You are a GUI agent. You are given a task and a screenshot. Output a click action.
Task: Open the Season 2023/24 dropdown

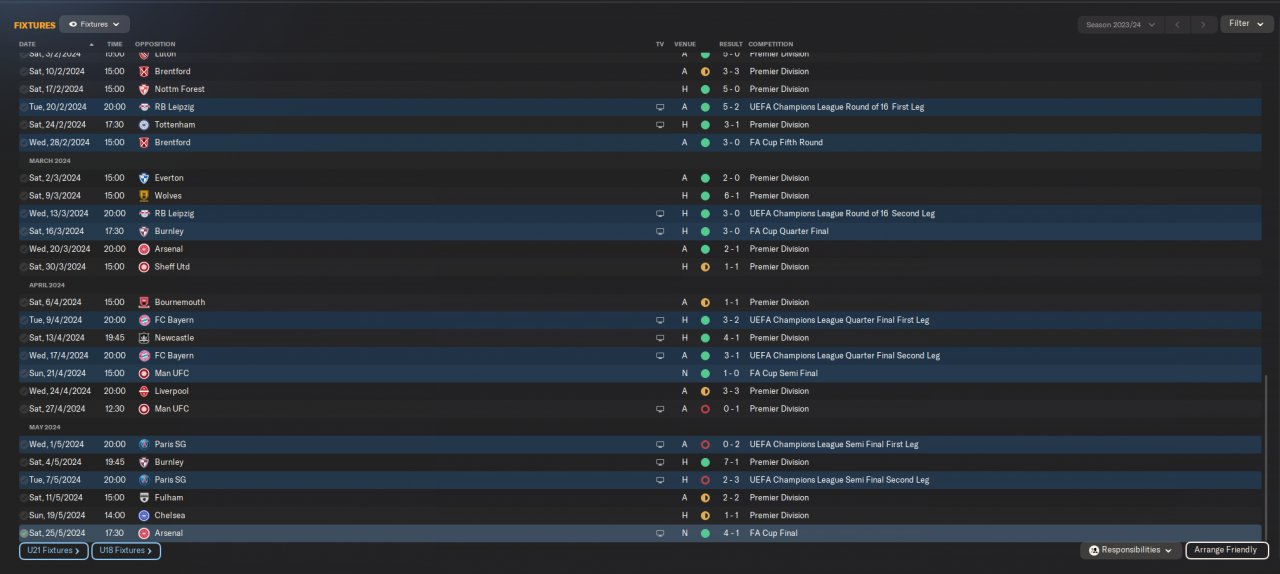tap(1121, 24)
